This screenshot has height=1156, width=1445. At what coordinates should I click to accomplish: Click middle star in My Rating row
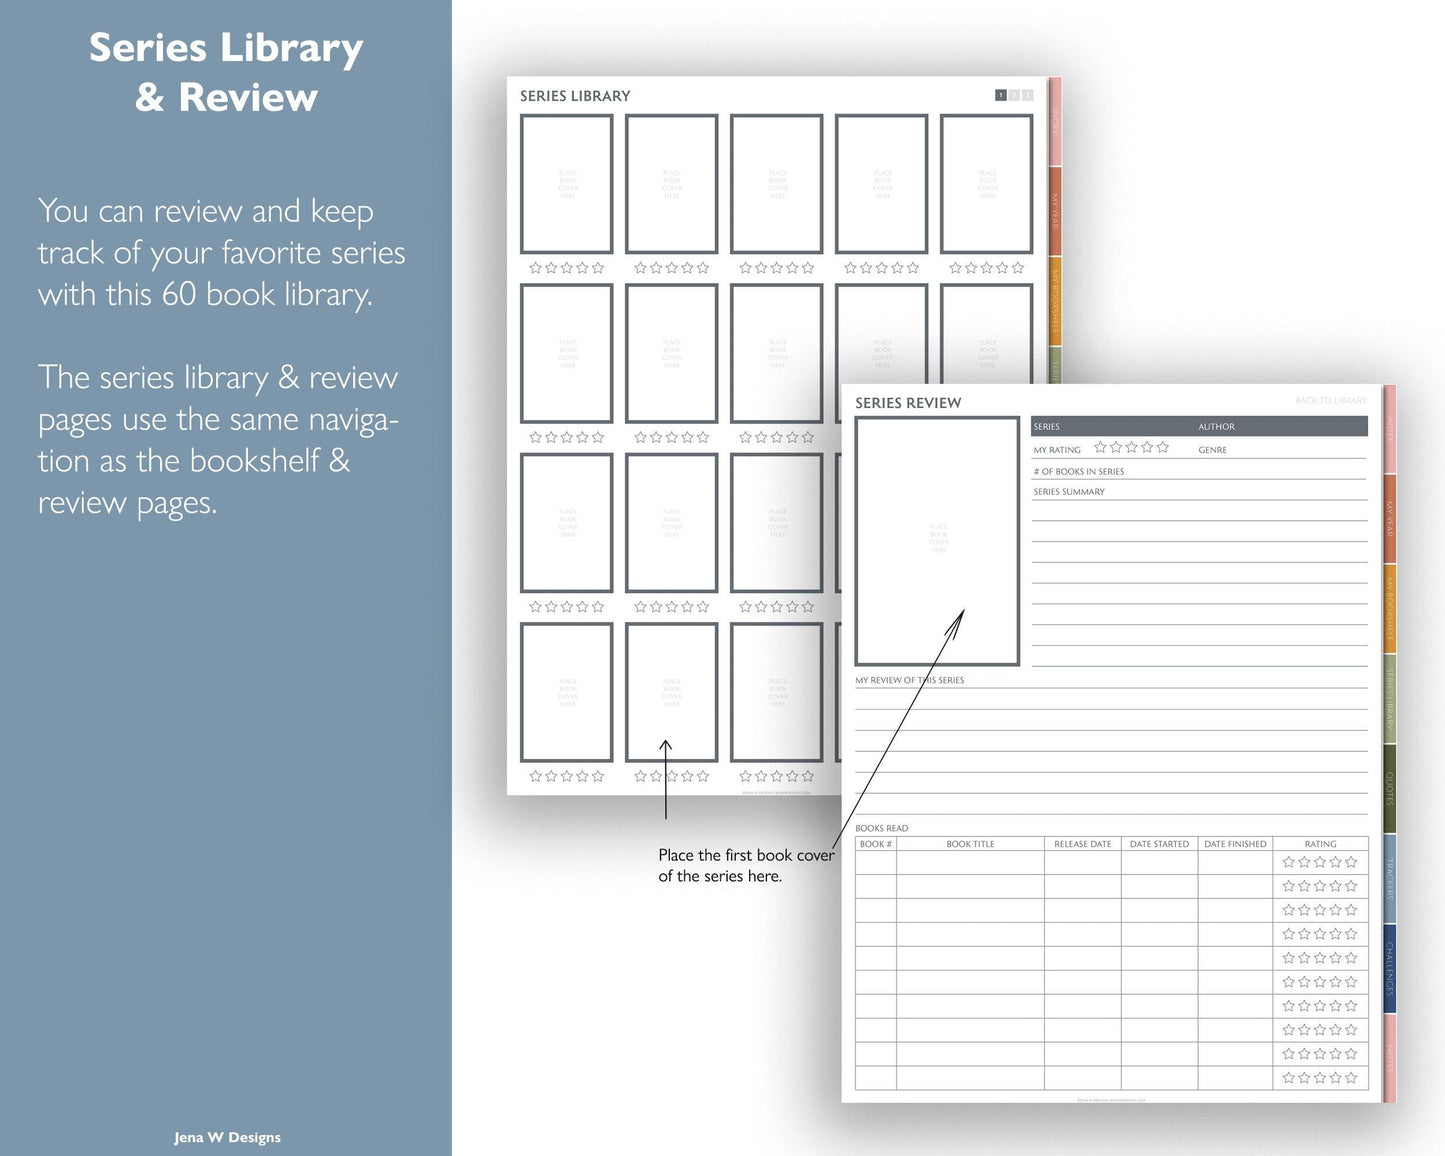coord(1131,448)
